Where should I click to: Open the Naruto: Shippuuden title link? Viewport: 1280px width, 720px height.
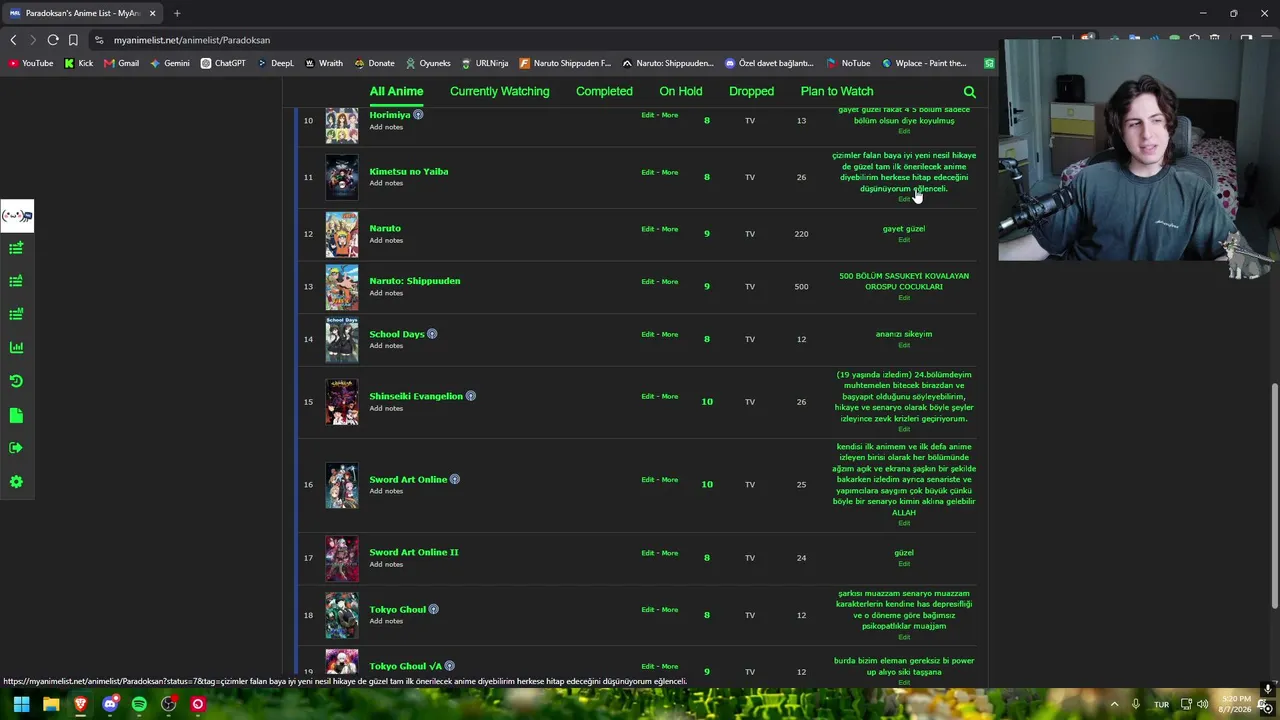tap(415, 281)
